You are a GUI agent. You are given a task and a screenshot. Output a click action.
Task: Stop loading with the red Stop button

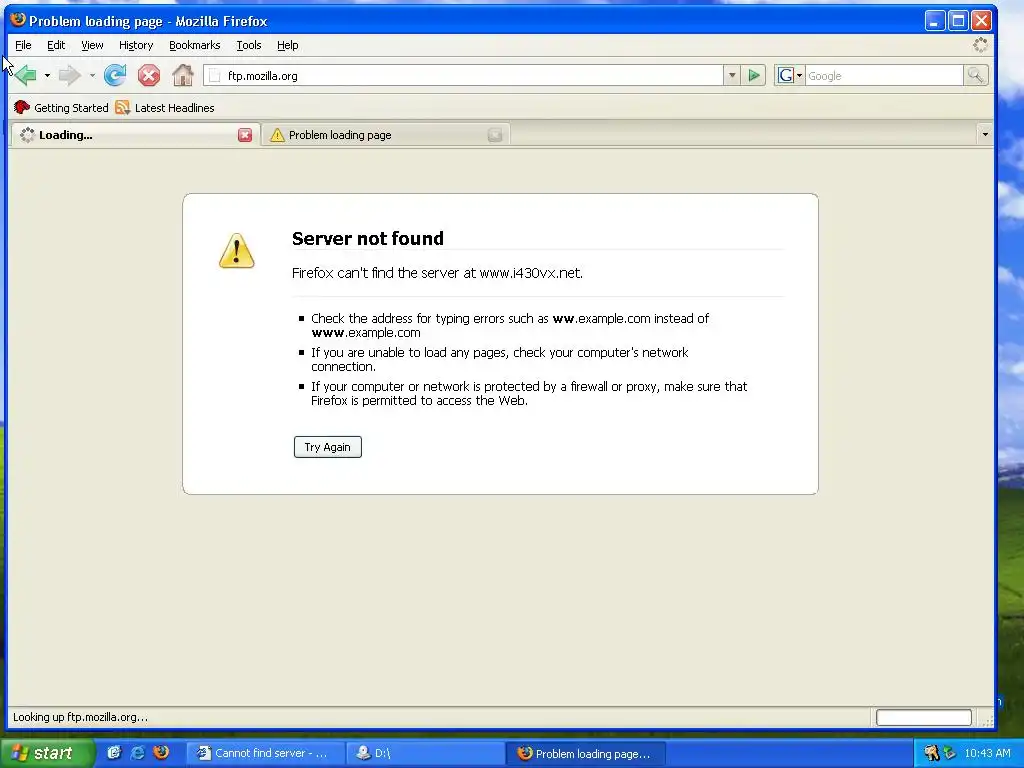pyautogui.click(x=149, y=76)
